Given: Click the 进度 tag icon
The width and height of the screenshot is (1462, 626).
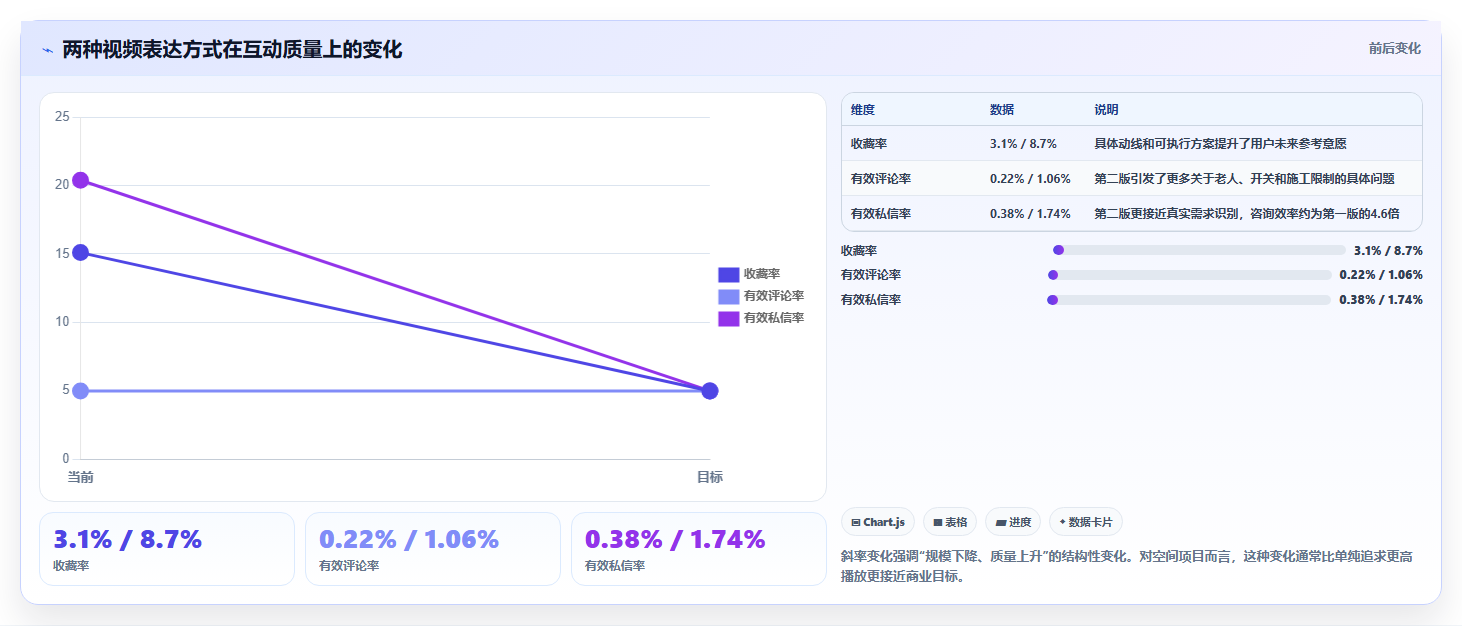Looking at the screenshot, I should pos(1000,522).
